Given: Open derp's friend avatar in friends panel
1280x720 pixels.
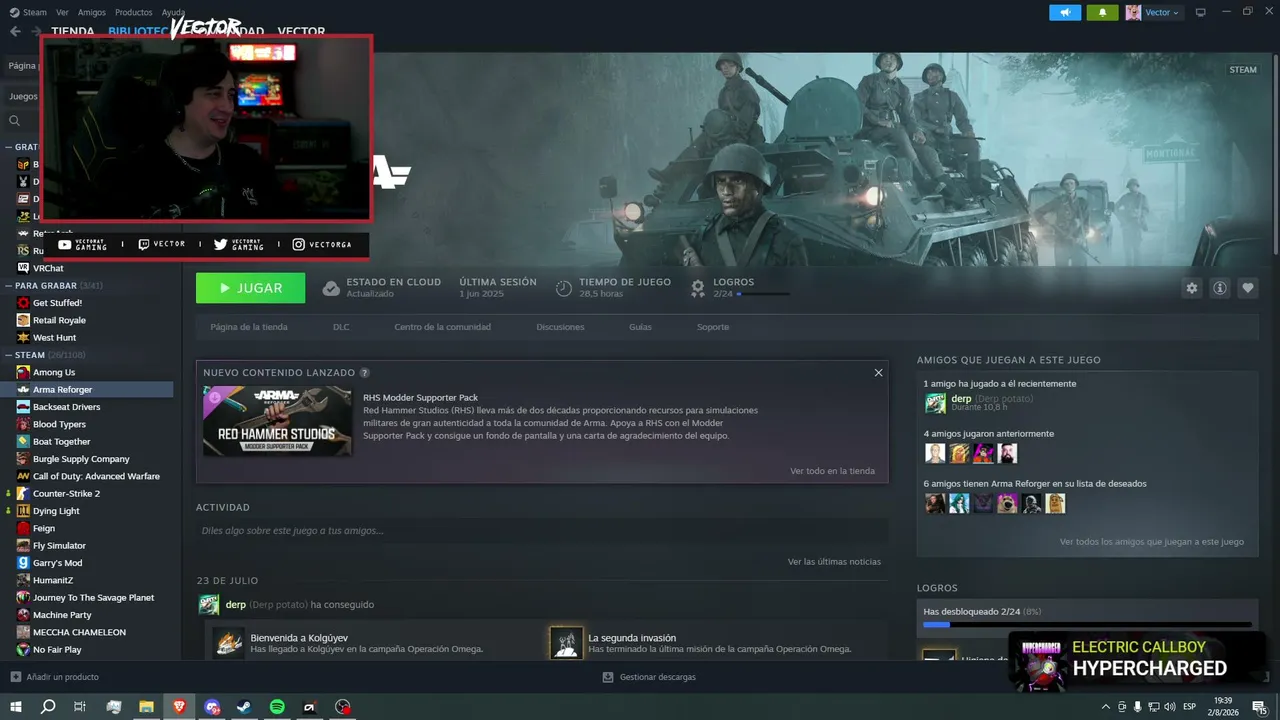Looking at the screenshot, I should coord(935,403).
